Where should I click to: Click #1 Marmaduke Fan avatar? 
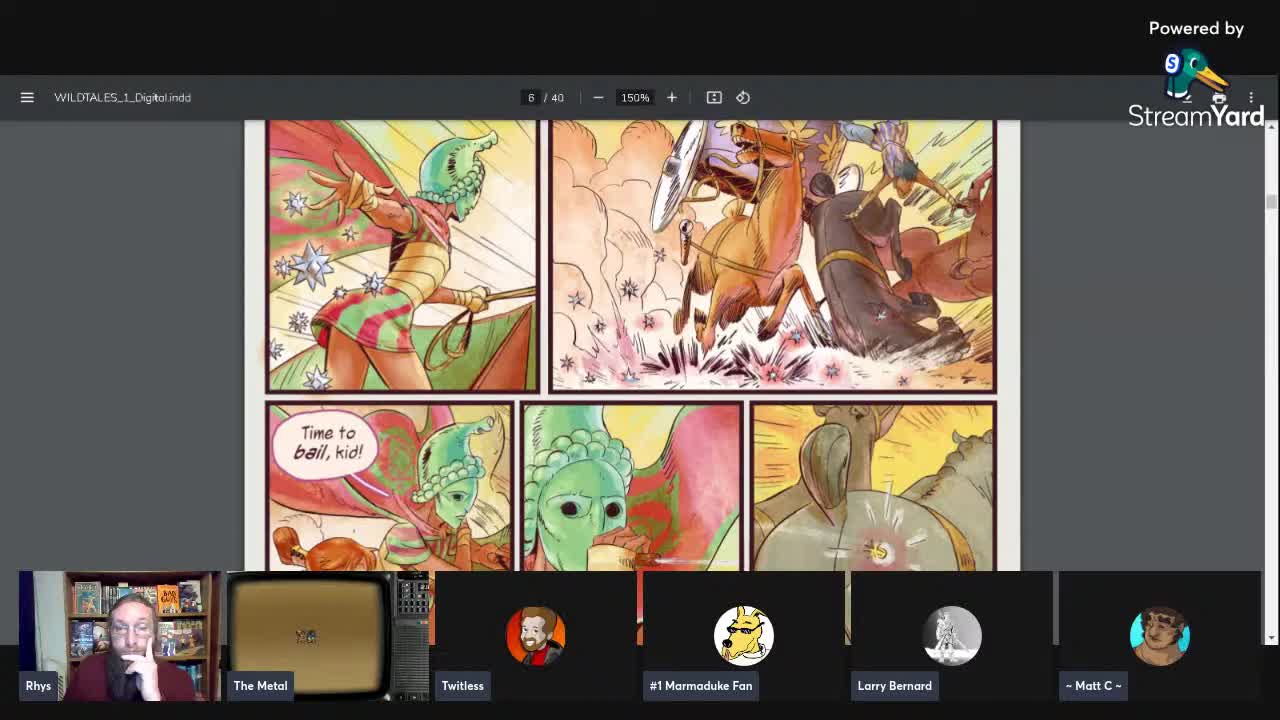tap(743, 635)
